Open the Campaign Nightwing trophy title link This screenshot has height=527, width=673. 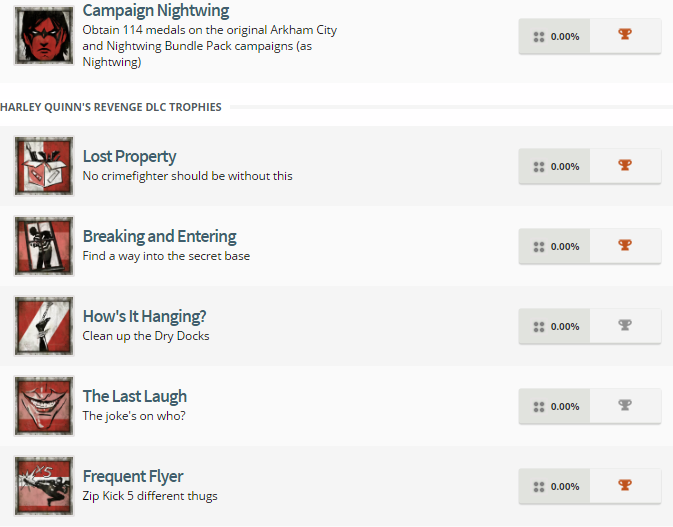point(155,11)
